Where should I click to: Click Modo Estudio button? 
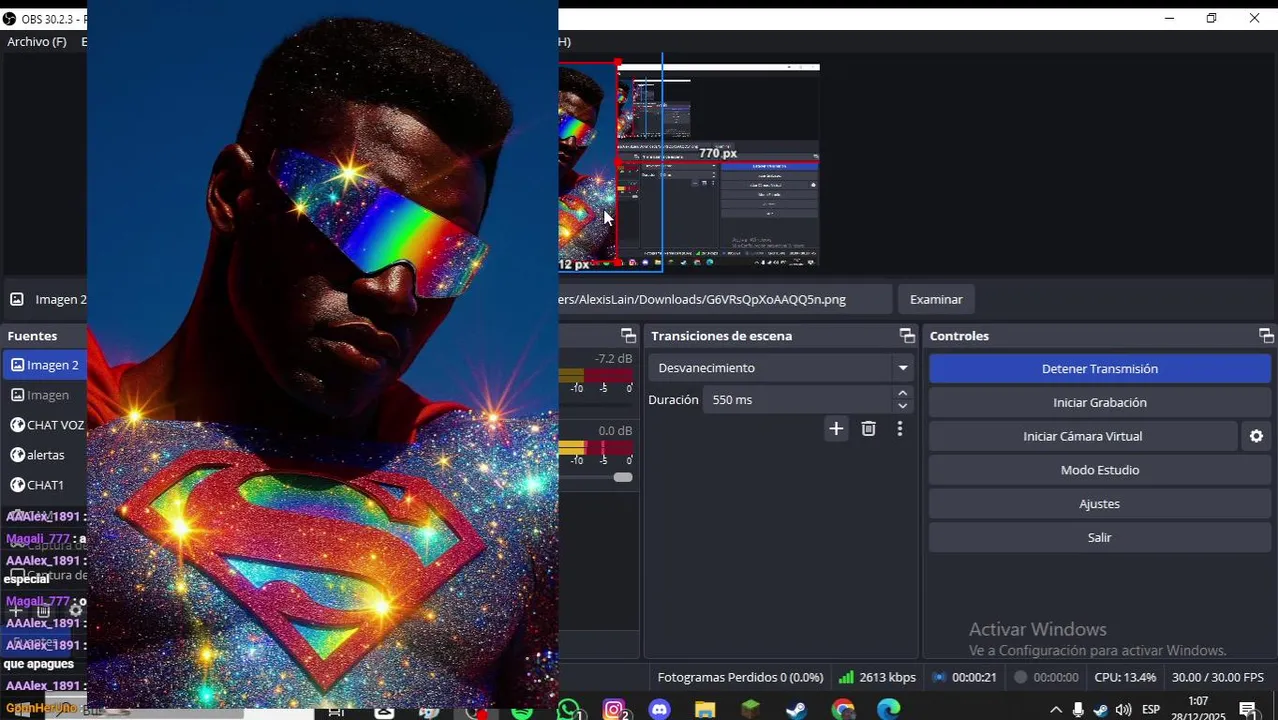click(1100, 470)
